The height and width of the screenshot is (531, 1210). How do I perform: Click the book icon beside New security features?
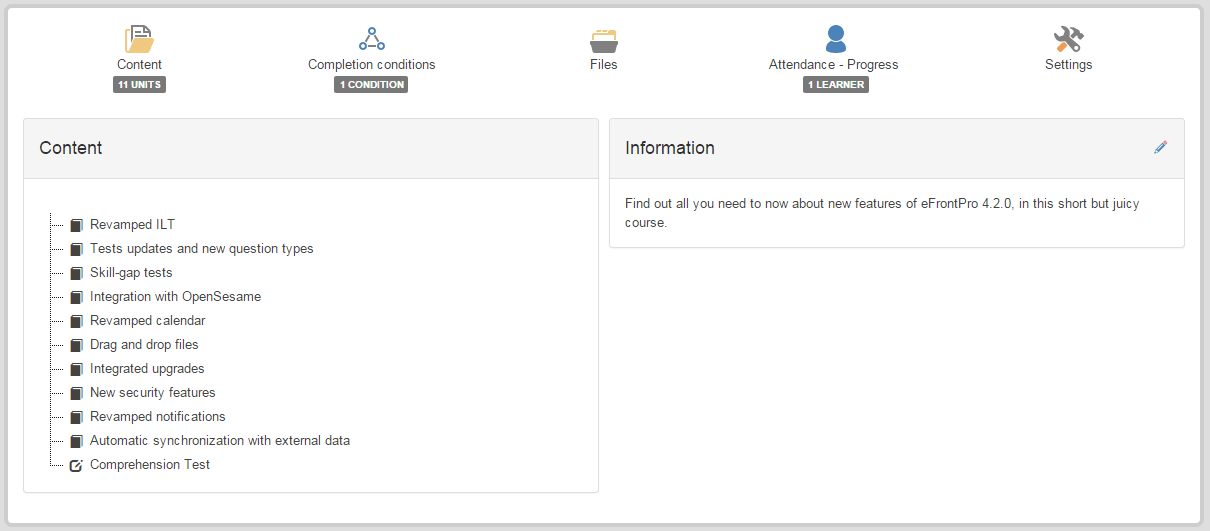click(76, 393)
